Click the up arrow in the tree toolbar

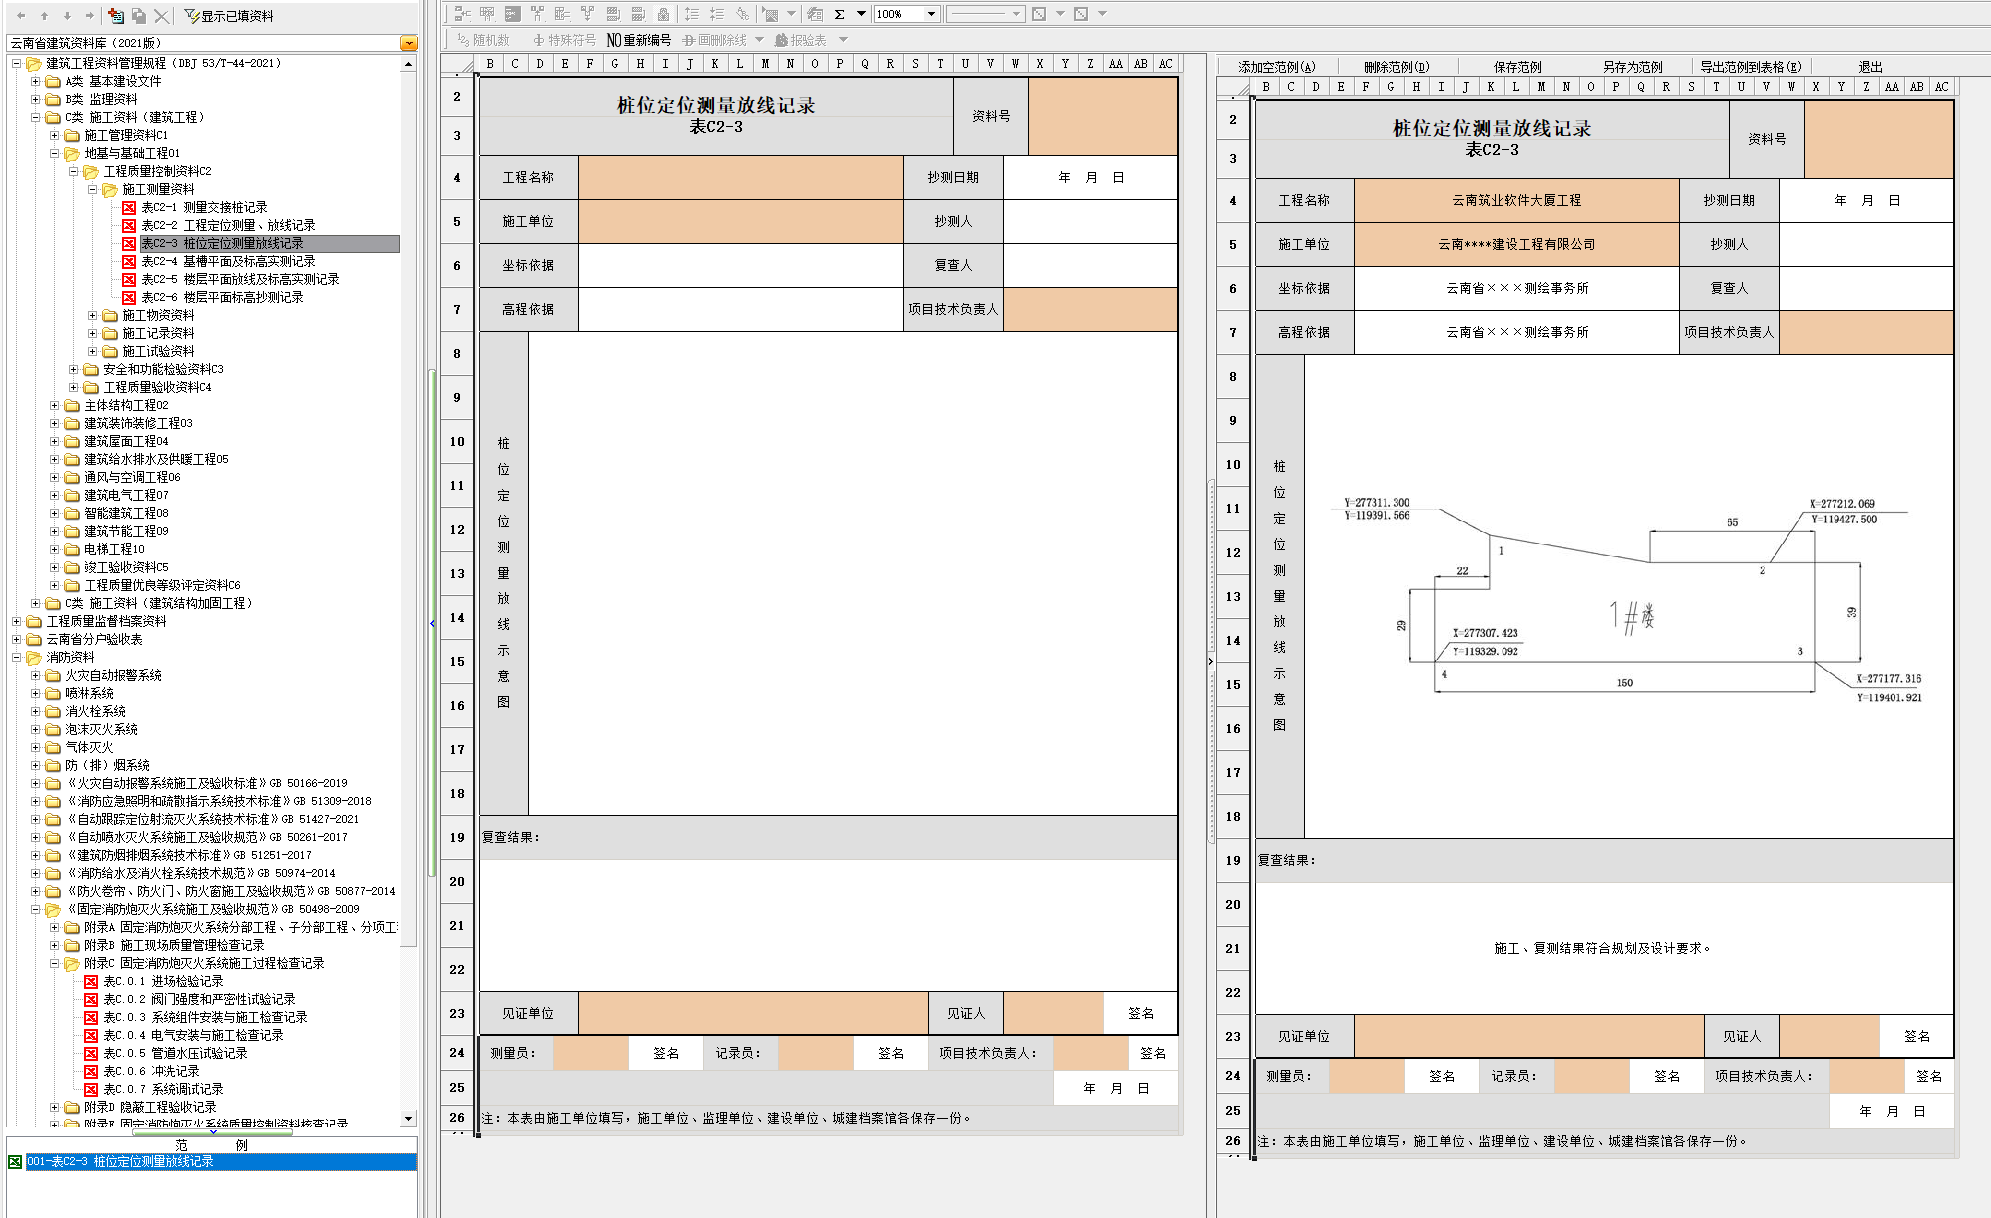[44, 15]
